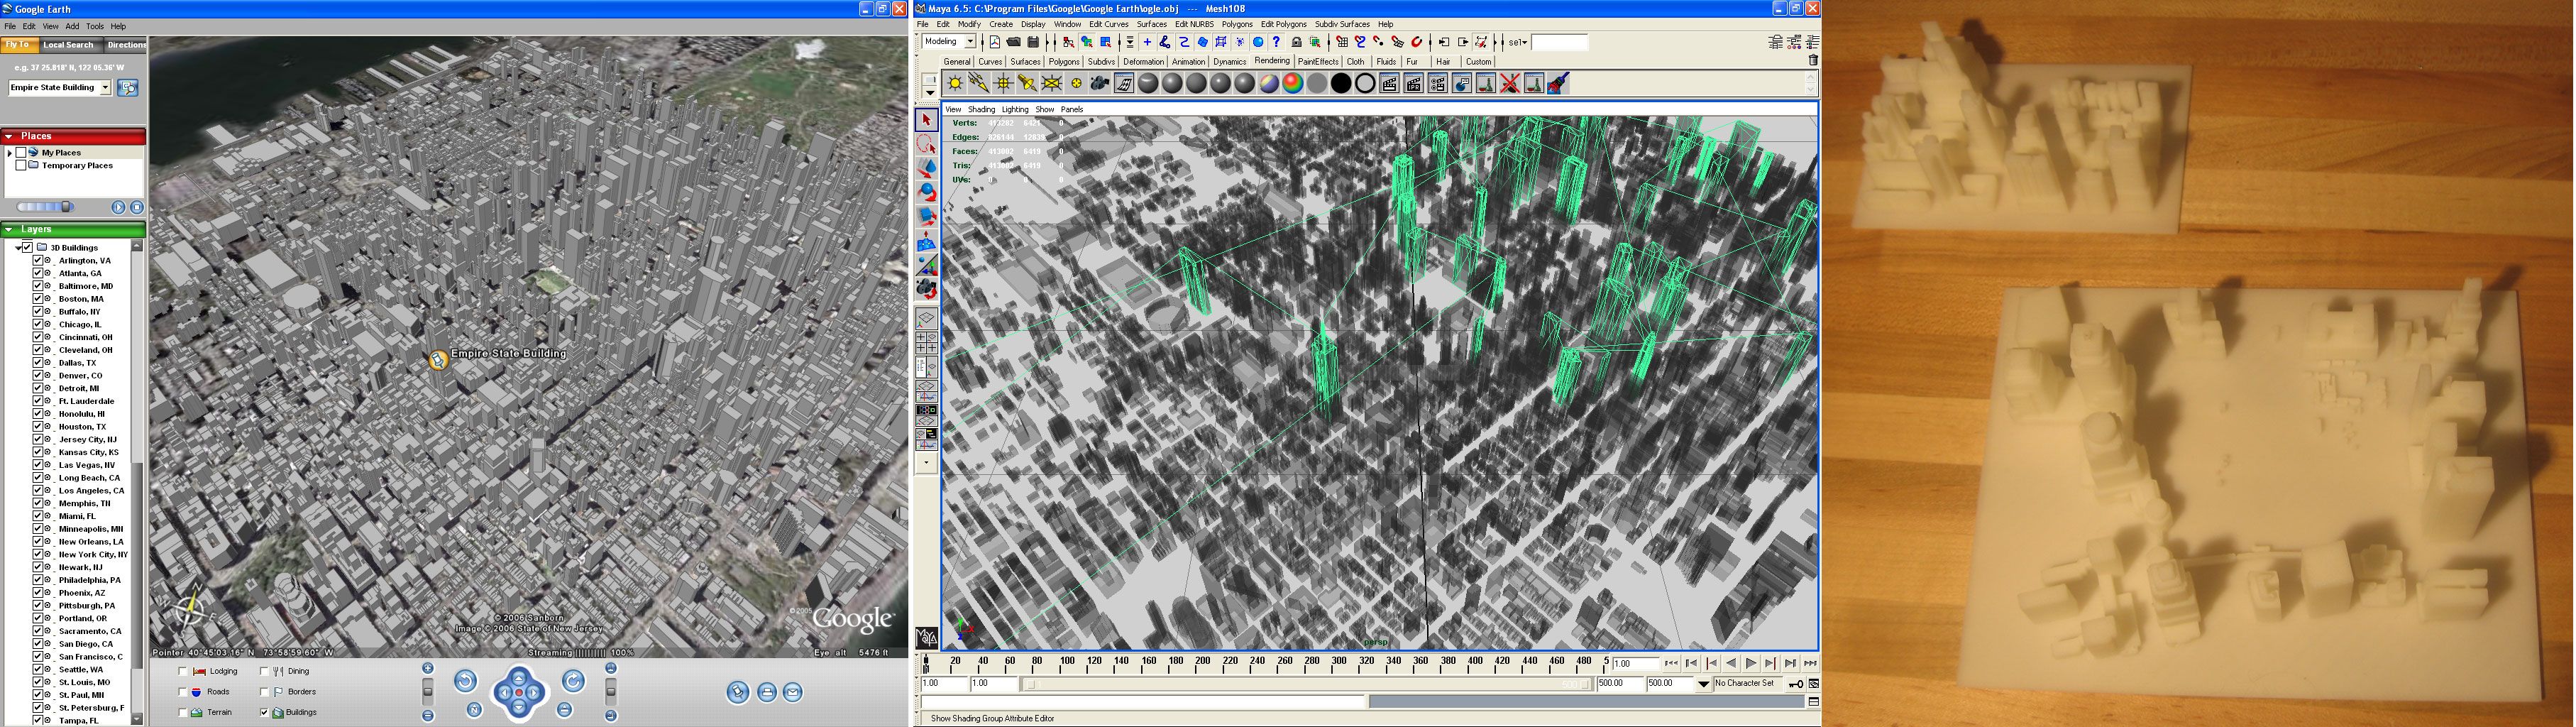Switch to the Local Search tab
2576x727 pixels.
click(68, 45)
